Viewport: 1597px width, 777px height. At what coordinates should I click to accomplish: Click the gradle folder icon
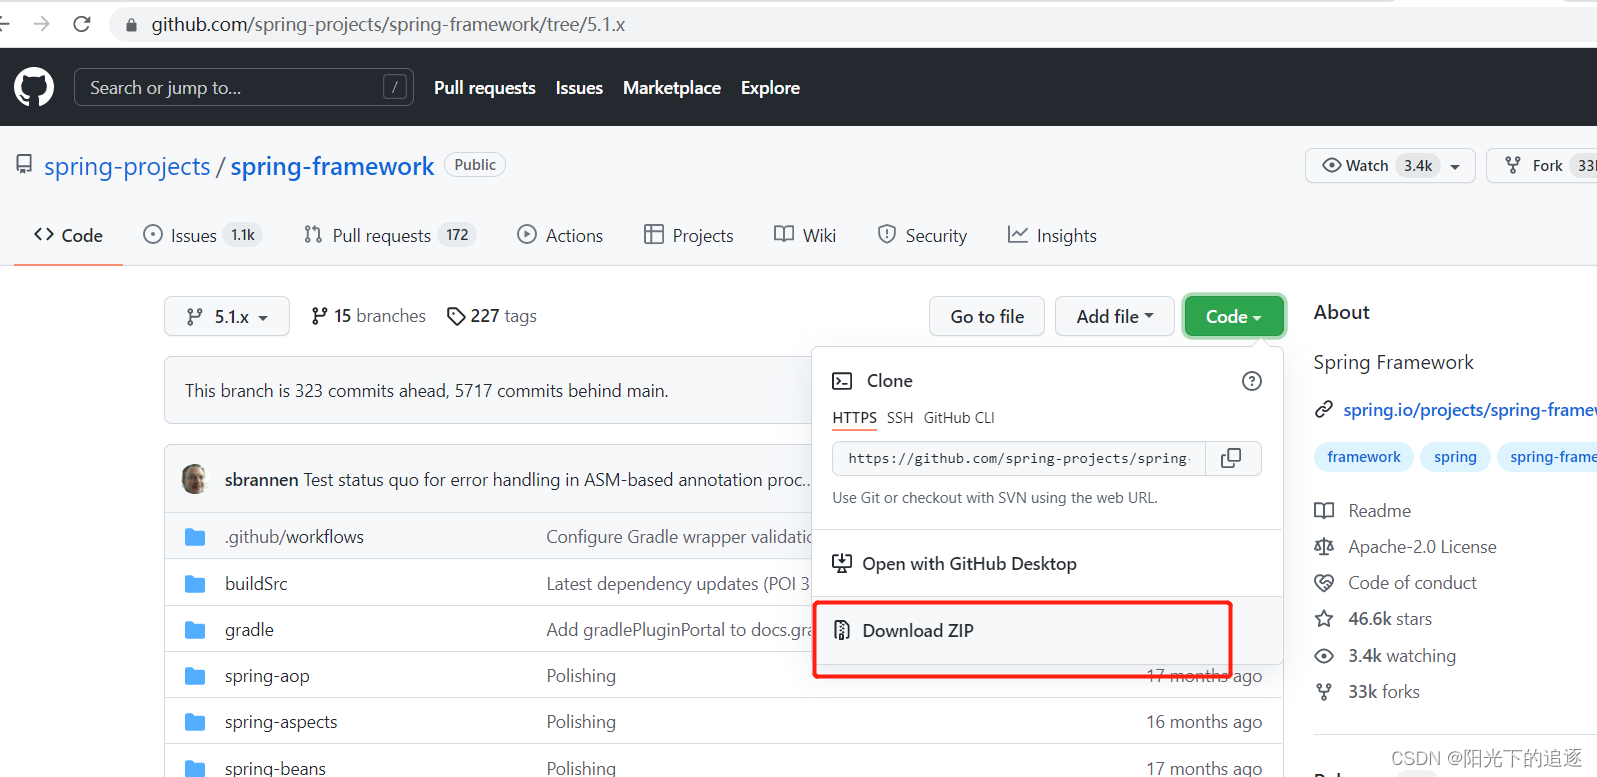pyautogui.click(x=195, y=630)
